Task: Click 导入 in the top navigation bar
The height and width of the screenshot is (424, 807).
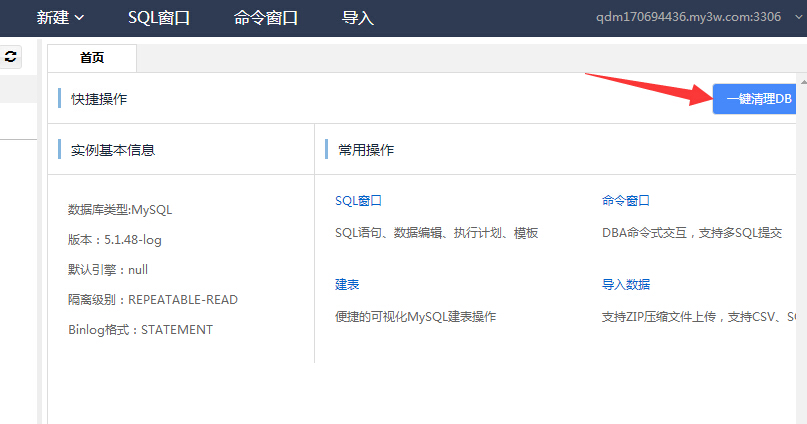Action: coord(357,17)
